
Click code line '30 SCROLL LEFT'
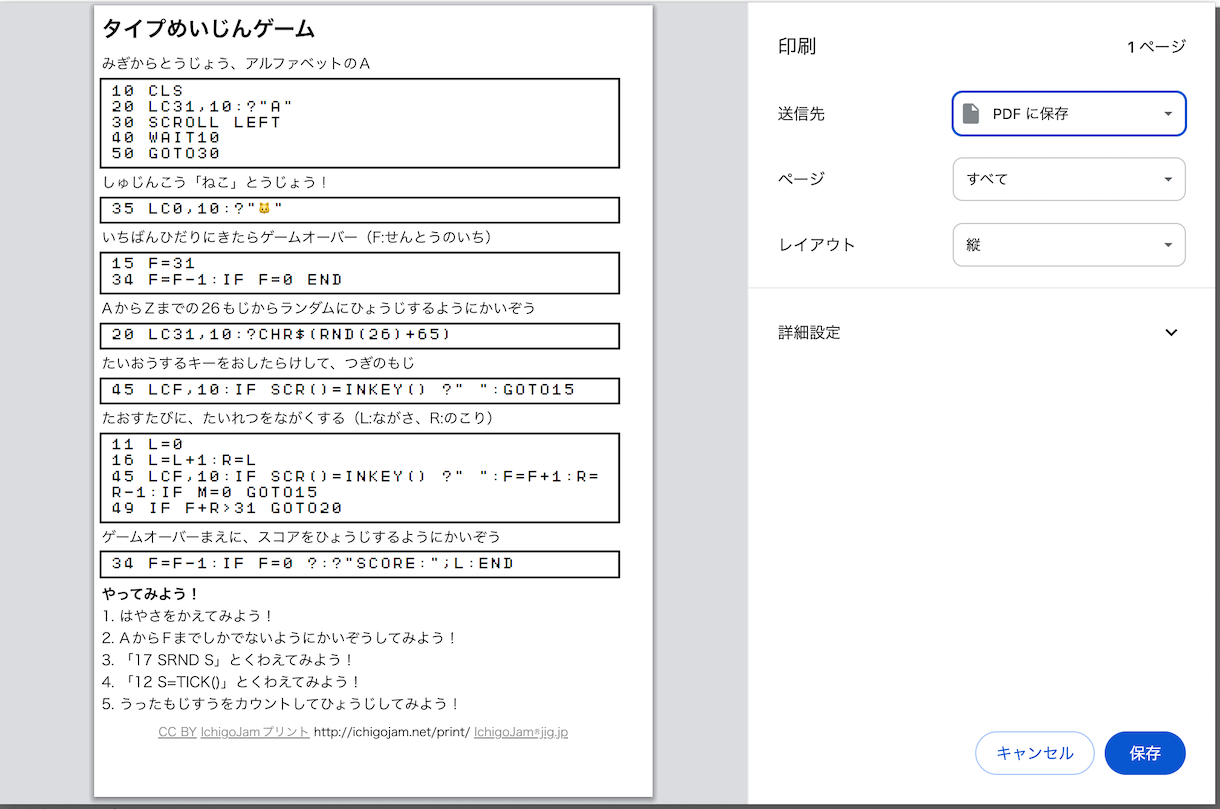[196, 122]
